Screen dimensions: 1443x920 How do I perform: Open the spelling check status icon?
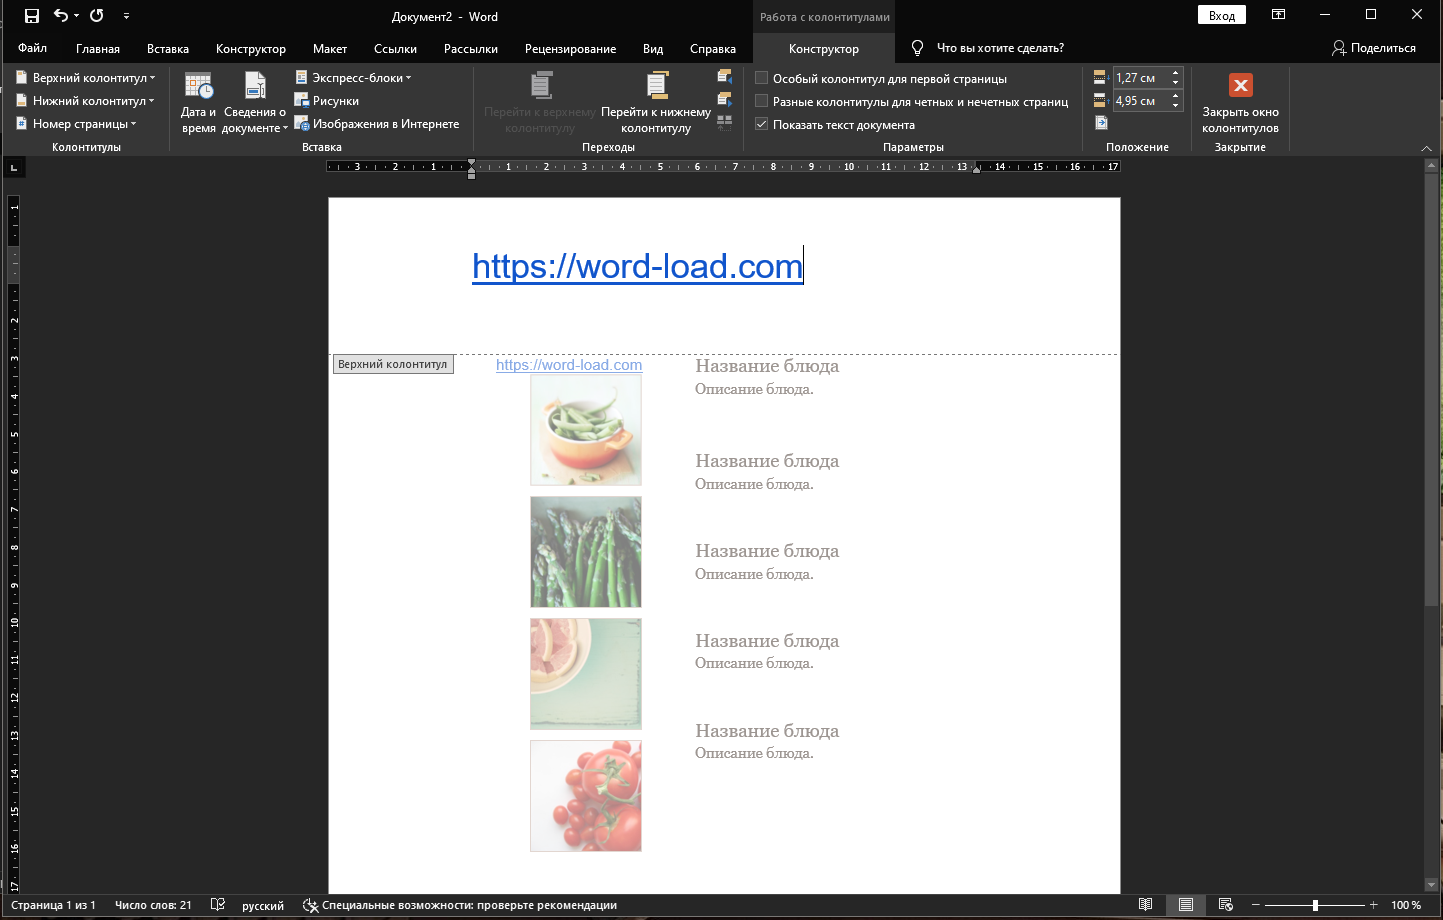point(218,905)
